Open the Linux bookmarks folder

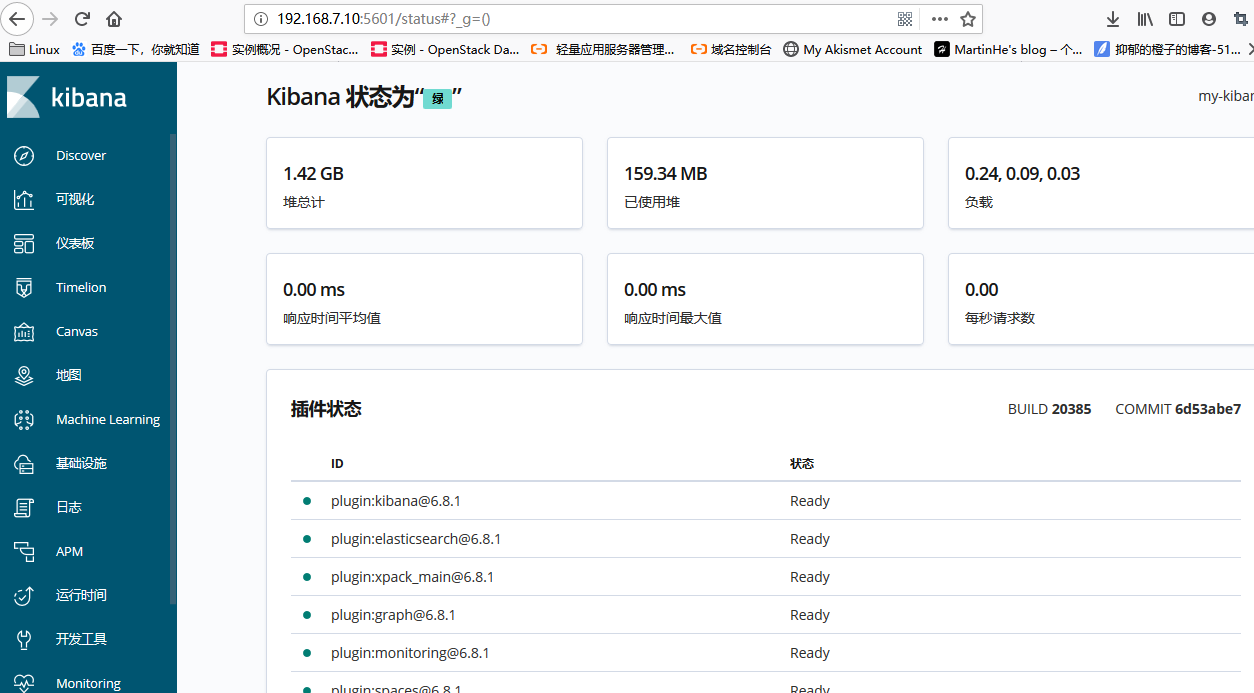coord(34,49)
